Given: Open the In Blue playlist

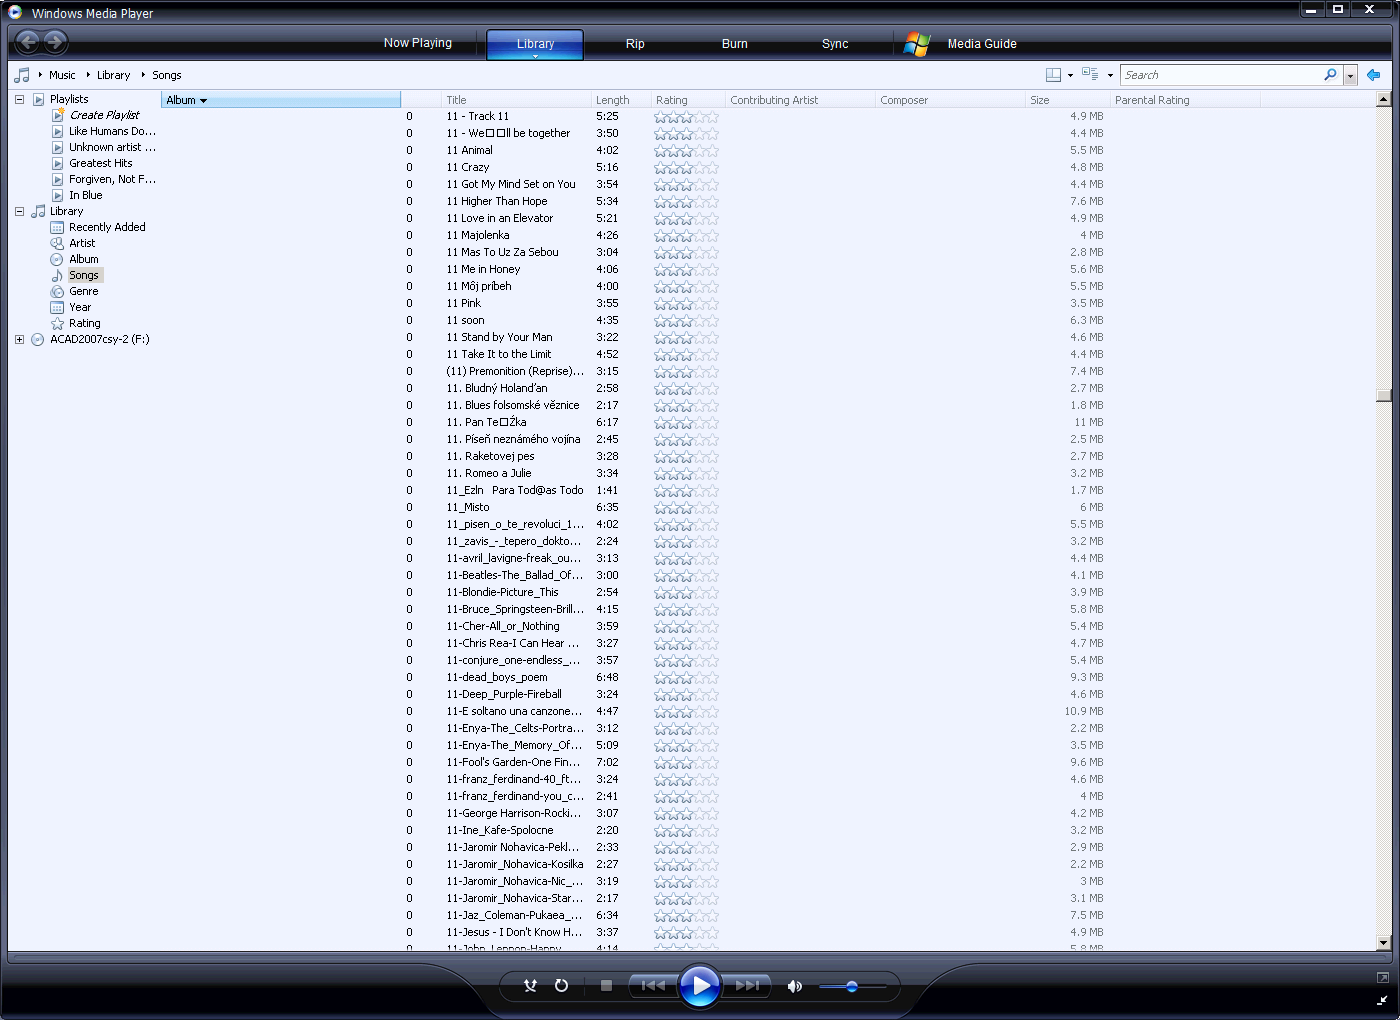Looking at the screenshot, I should pyautogui.click(x=85, y=195).
